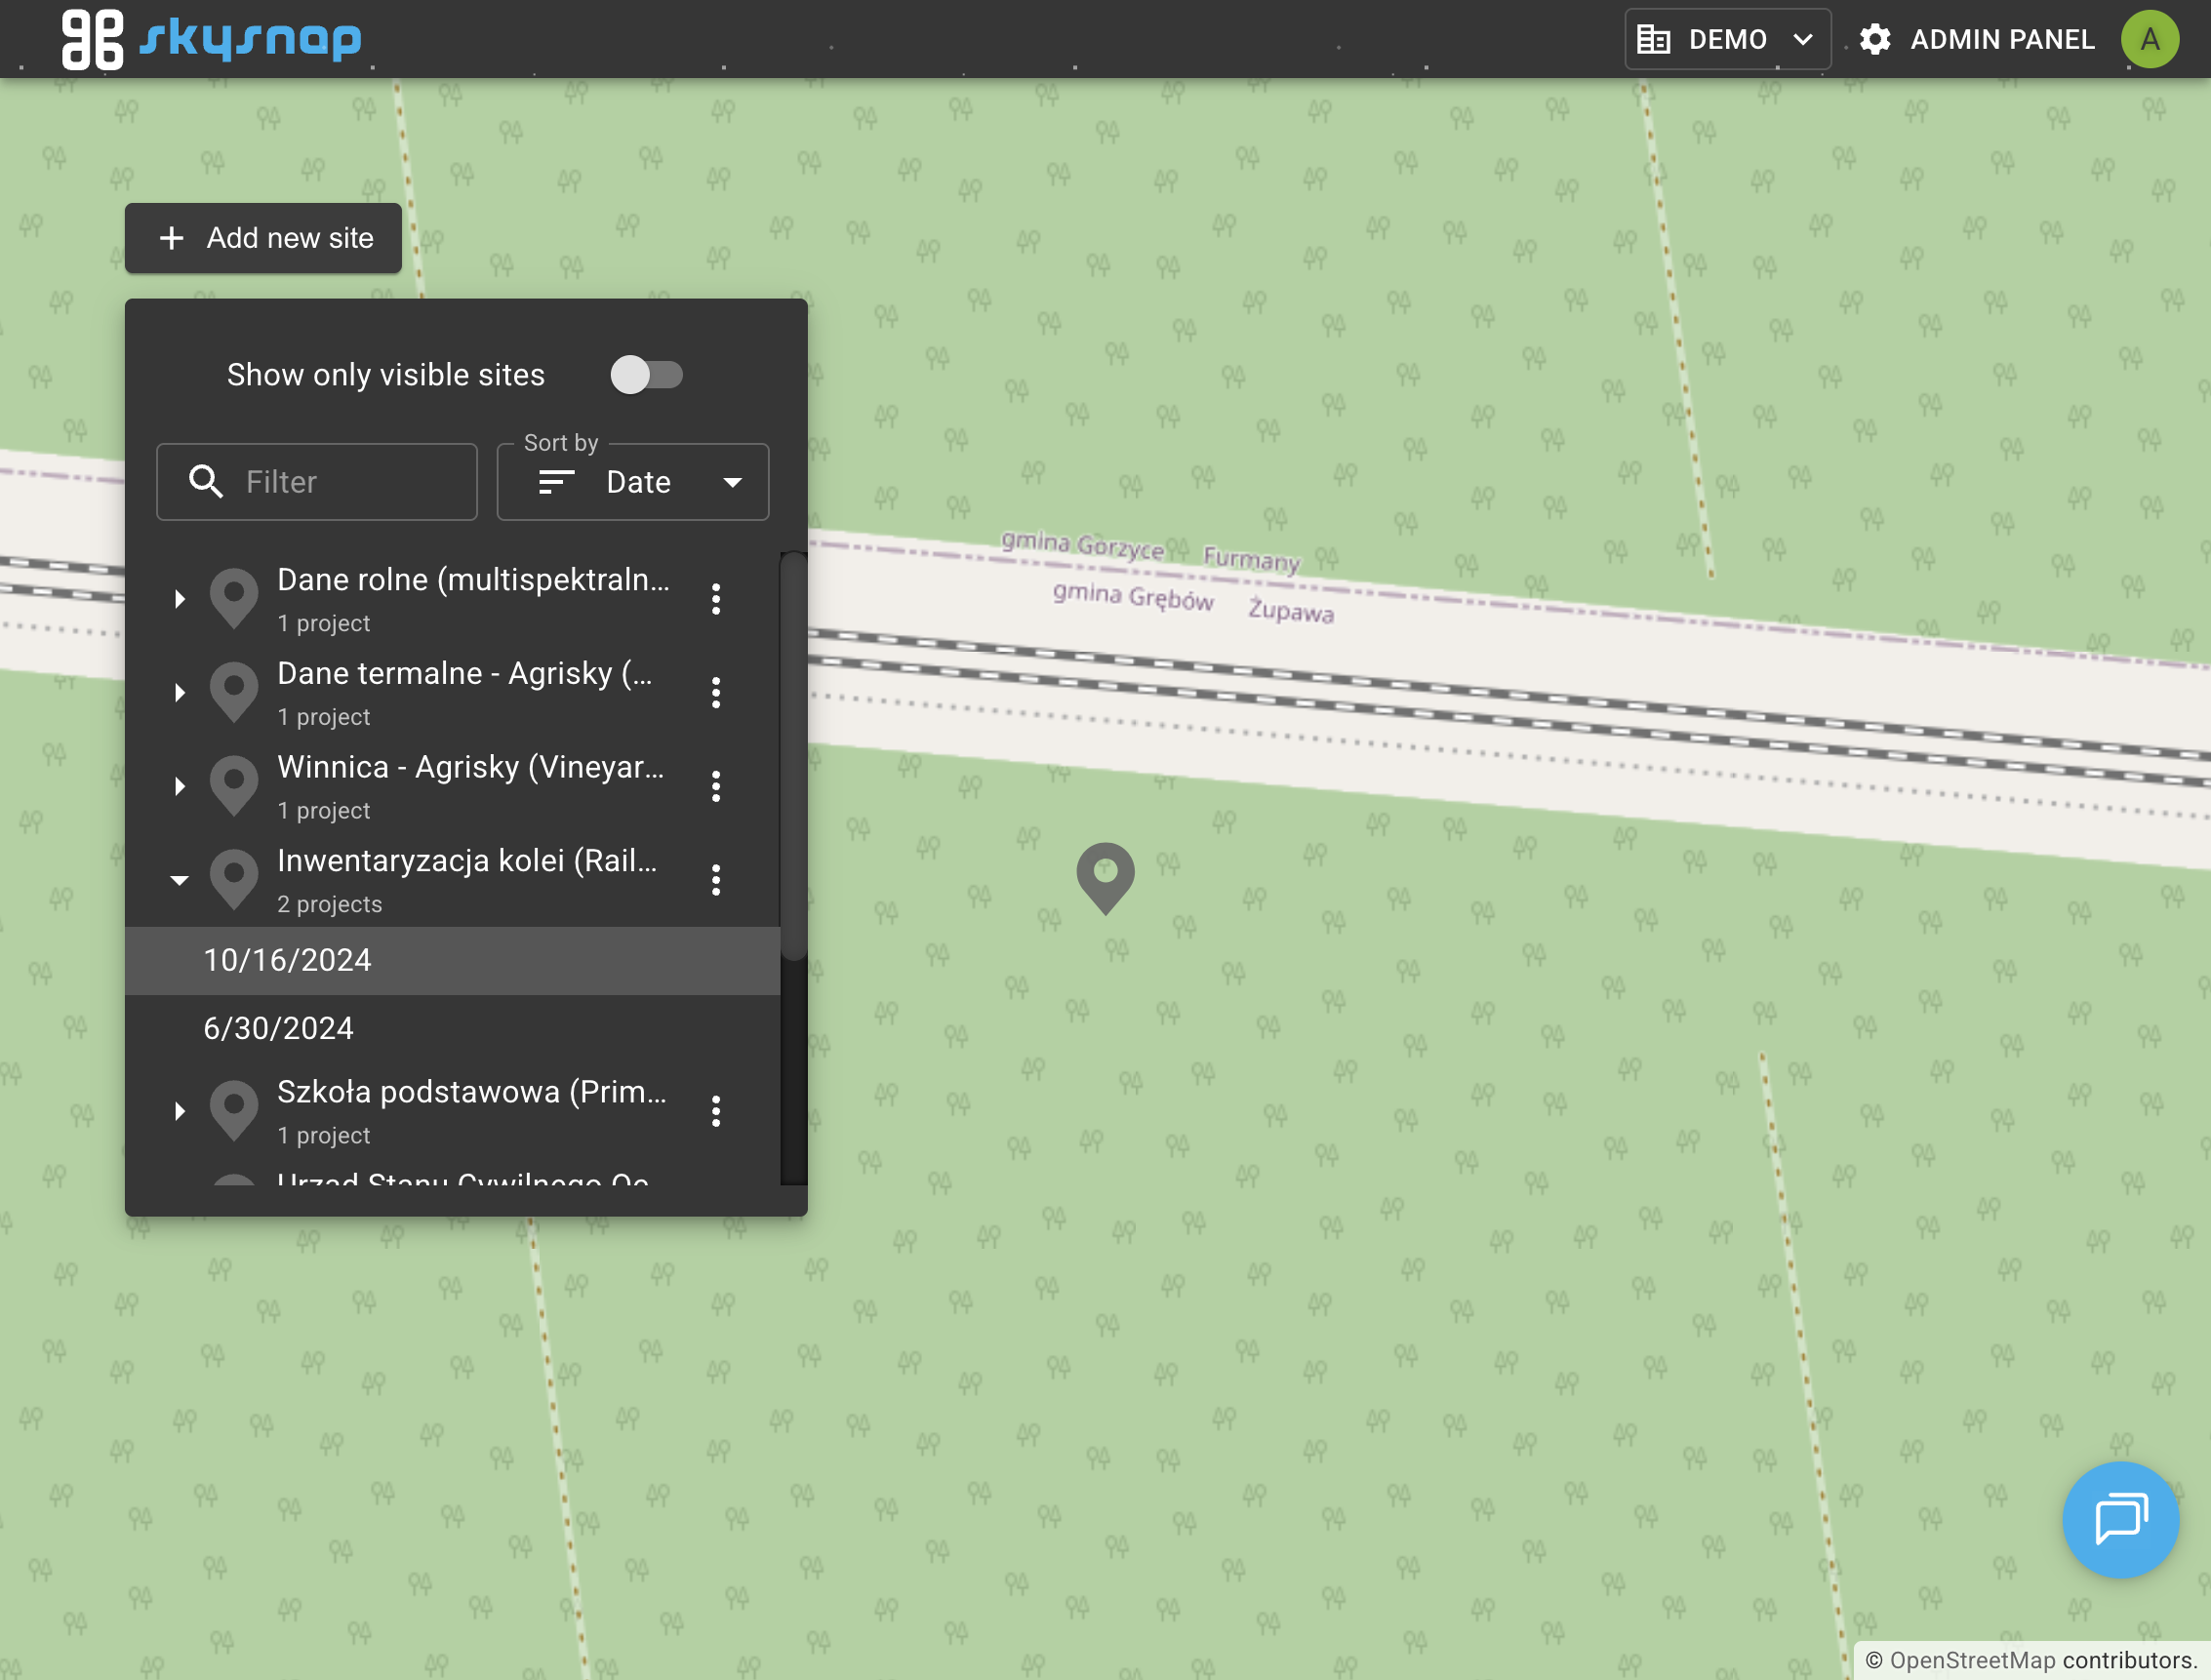This screenshot has height=1680, width=2211.
Task: Open options menu for Winnica - Agrisky
Action: click(716, 786)
